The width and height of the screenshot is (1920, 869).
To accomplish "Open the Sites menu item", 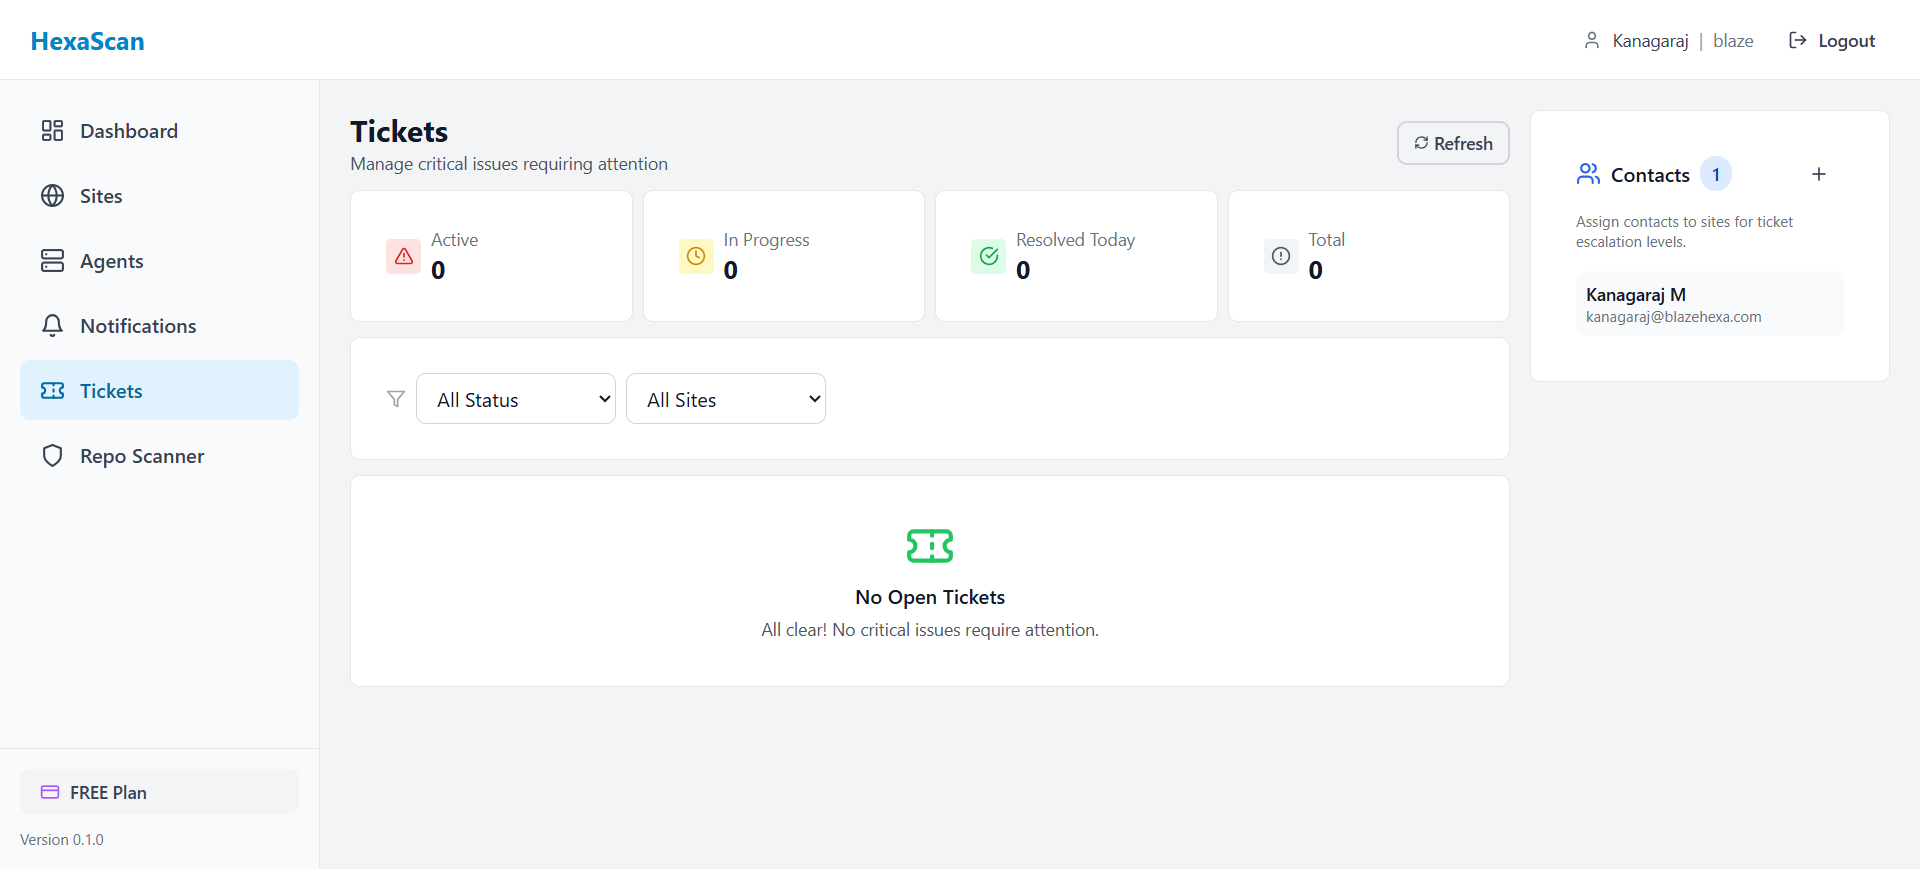I will tap(159, 196).
